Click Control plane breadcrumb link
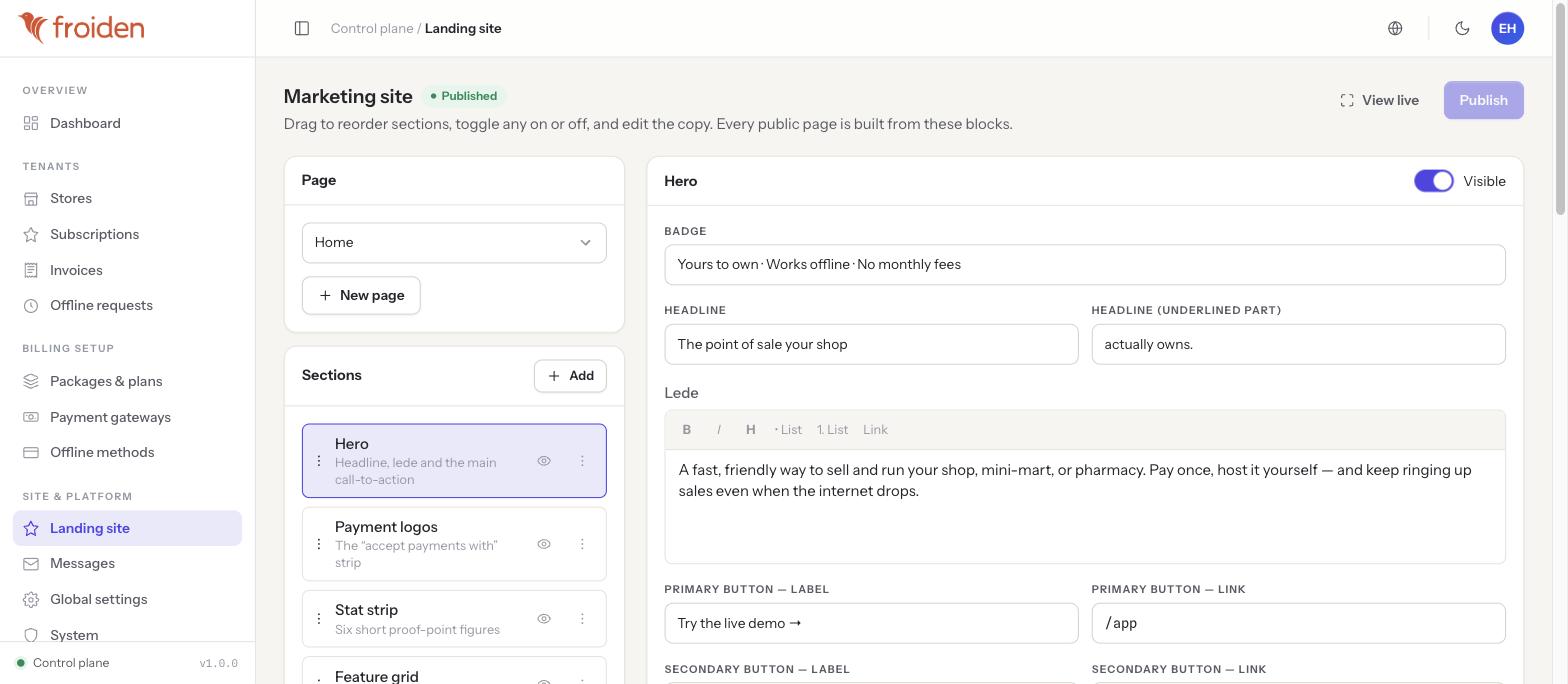 point(372,28)
